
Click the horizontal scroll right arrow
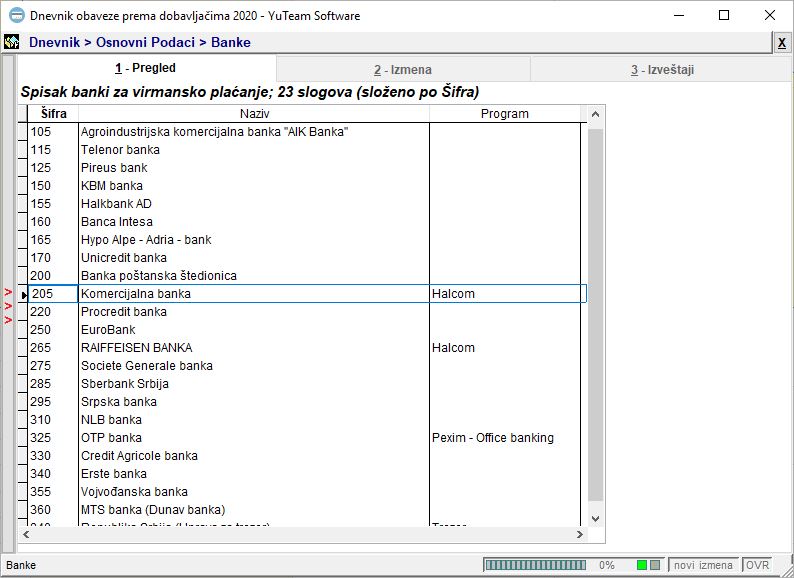pyautogui.click(x=580, y=534)
